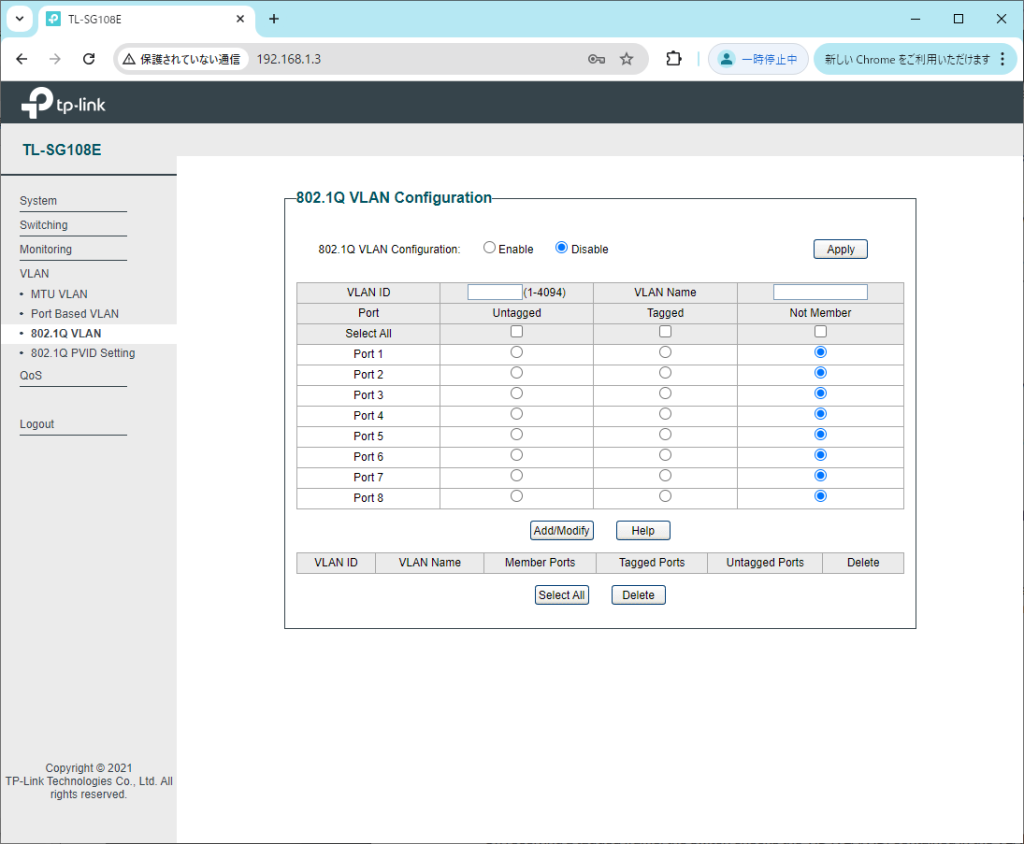Screen dimensions: 1024x844
Task: Open Chrome three-dot menu
Action: coord(1003,59)
